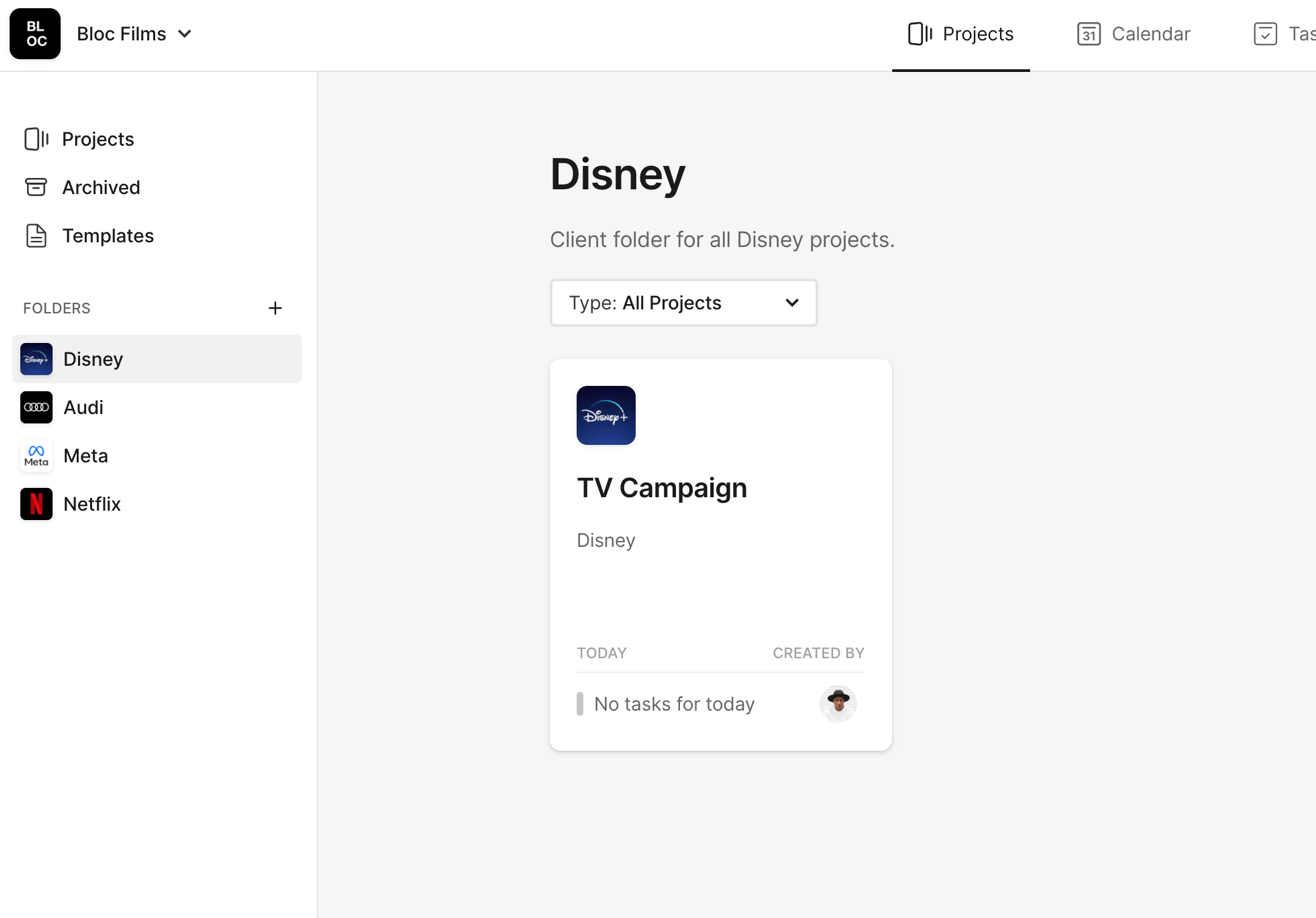Open the Type: All Projects dropdown
Image resolution: width=1316 pixels, height=918 pixels.
(683, 303)
